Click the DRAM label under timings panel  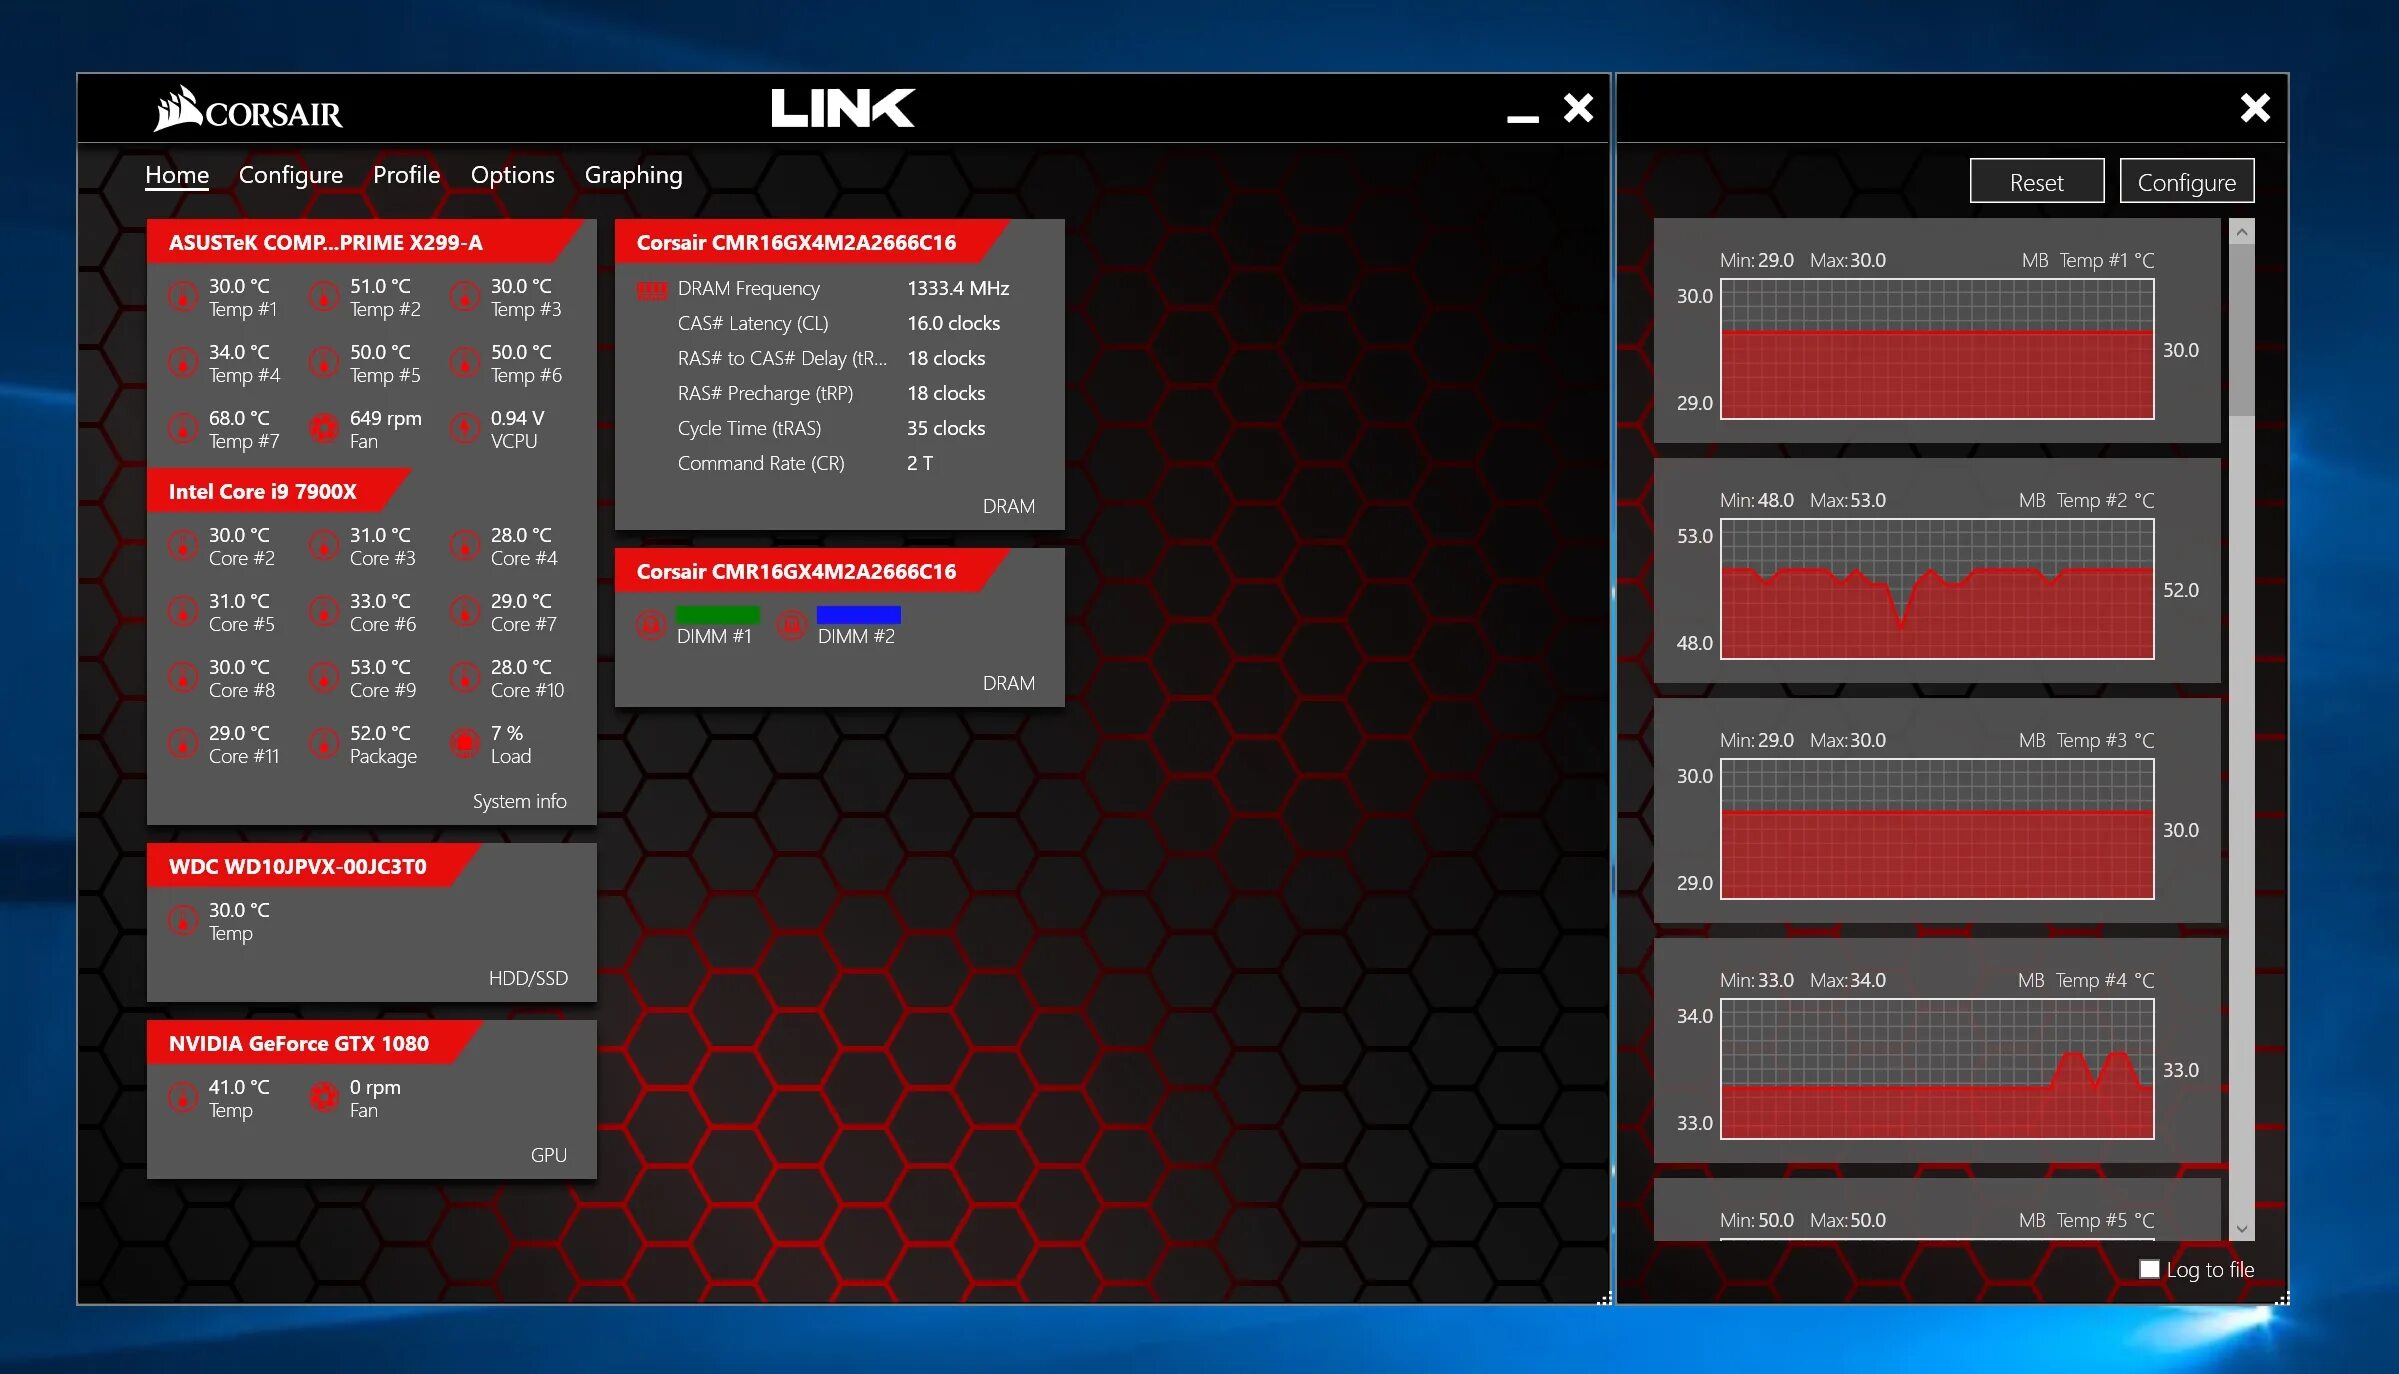[x=1008, y=506]
